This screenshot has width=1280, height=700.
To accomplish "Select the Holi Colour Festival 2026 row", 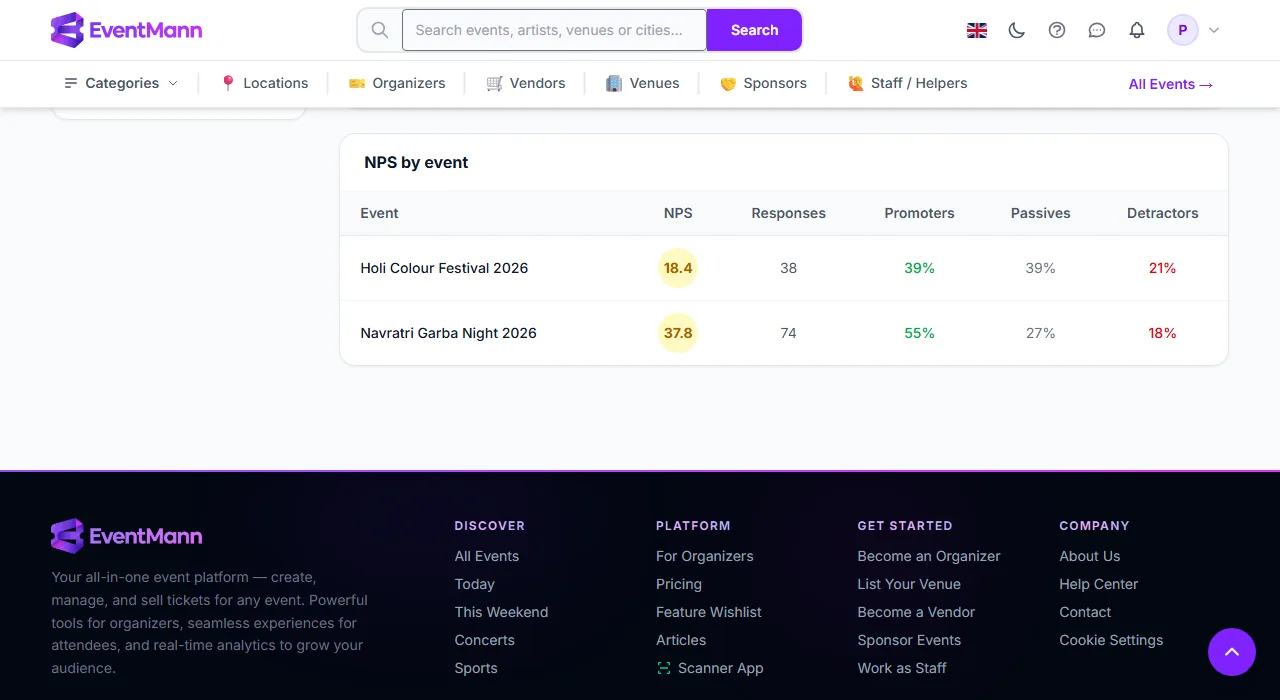I will [x=784, y=268].
